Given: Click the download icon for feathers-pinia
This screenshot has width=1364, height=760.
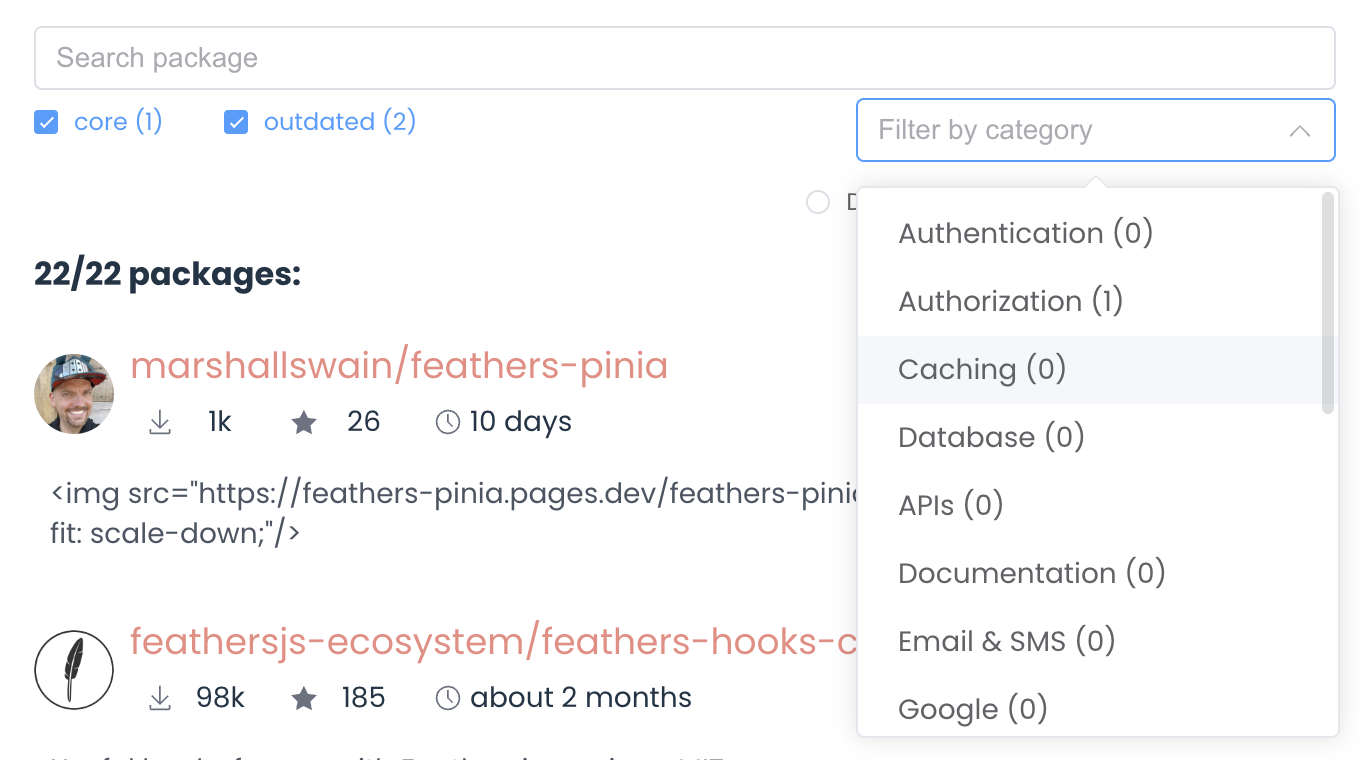Looking at the screenshot, I should [160, 423].
